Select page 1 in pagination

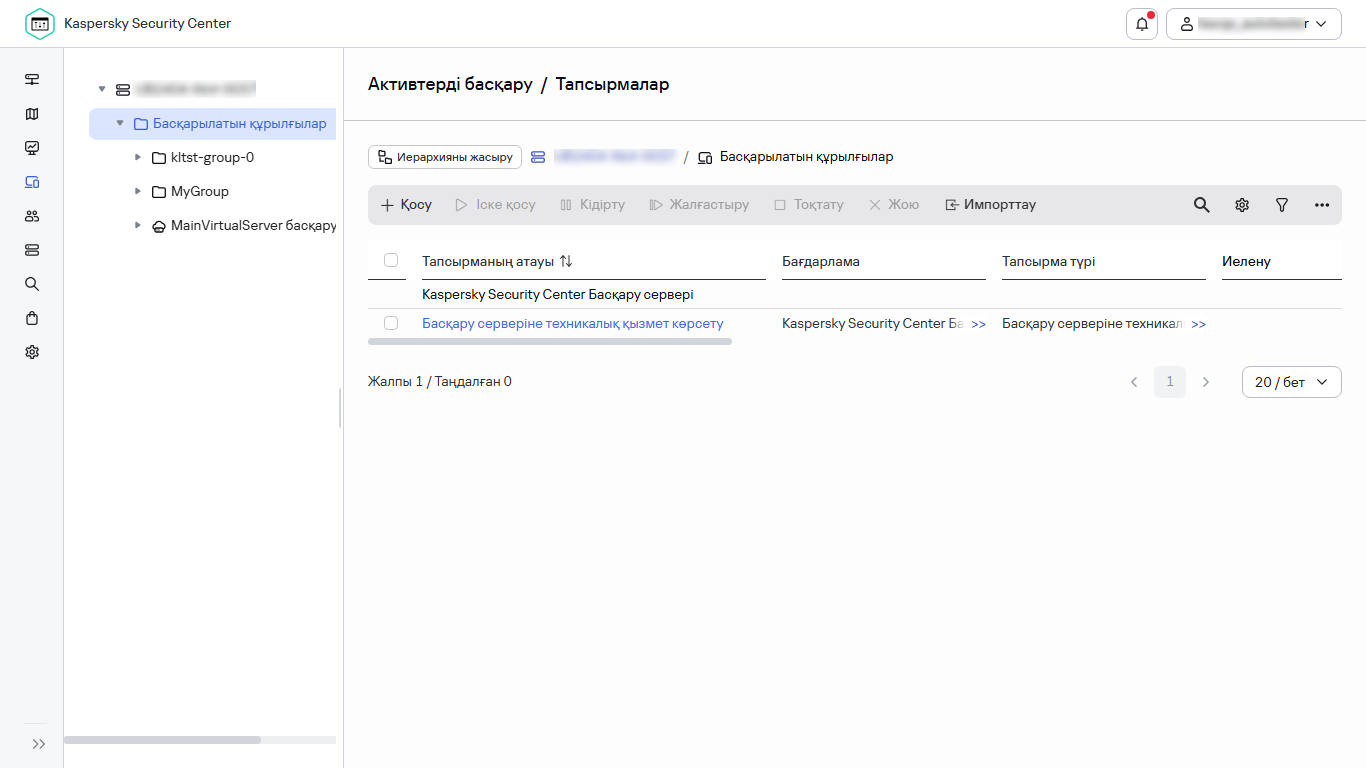(x=1170, y=382)
